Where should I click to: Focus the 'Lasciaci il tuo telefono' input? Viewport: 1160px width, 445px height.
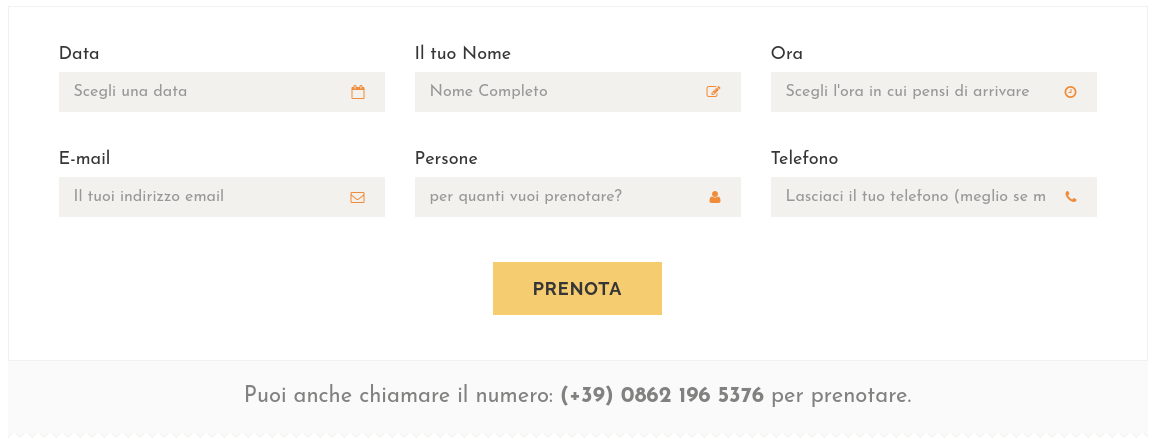point(934,197)
